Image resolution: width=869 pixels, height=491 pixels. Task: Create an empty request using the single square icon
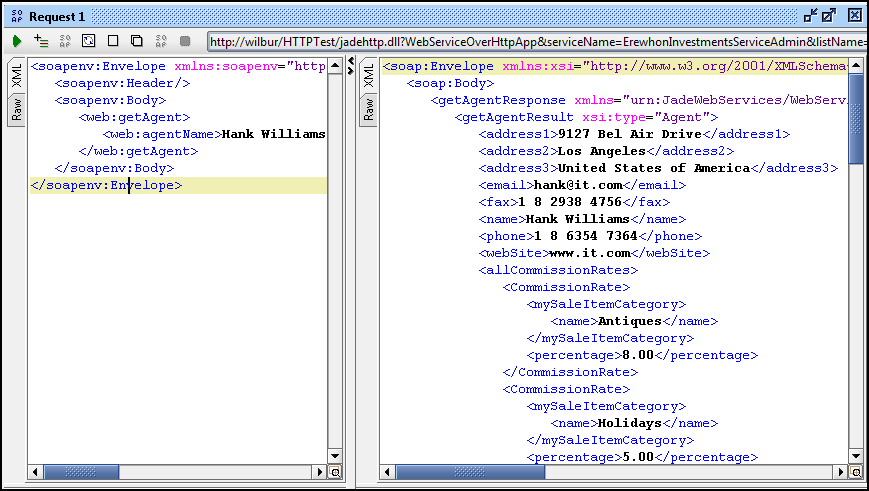tap(113, 40)
